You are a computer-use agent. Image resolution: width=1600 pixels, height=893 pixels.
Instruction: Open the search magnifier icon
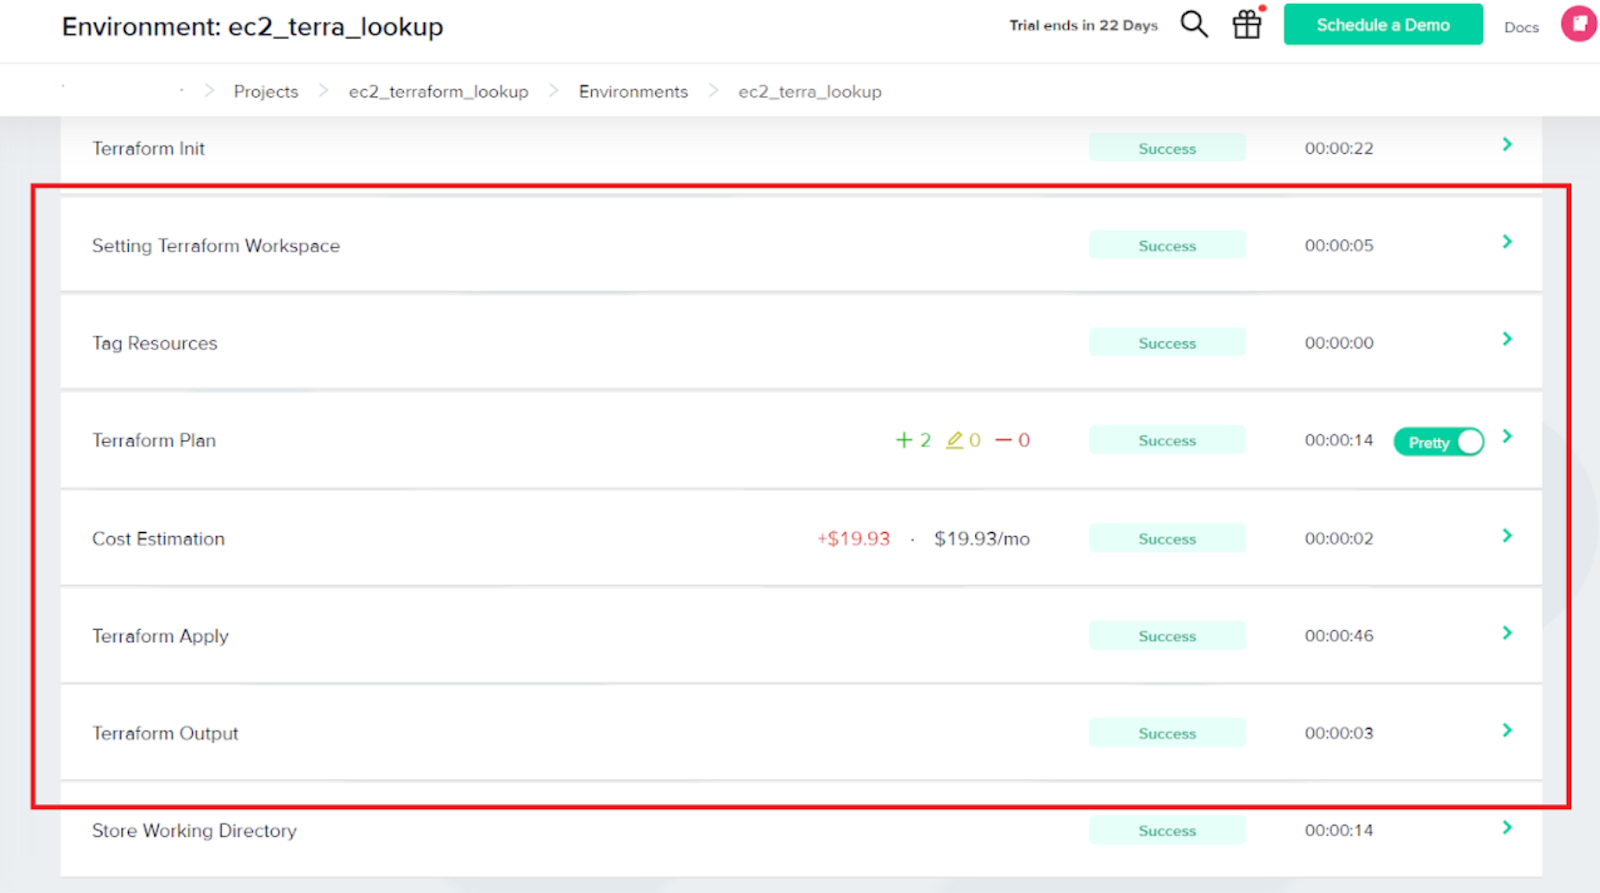tap(1194, 24)
